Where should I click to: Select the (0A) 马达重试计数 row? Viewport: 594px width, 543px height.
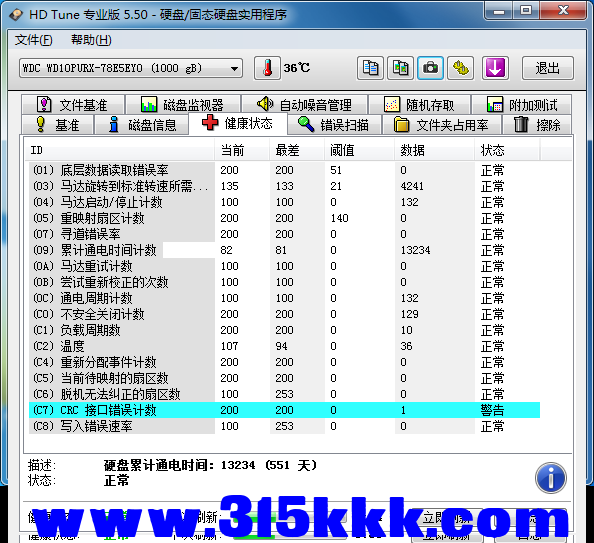pyautogui.click(x=284, y=266)
